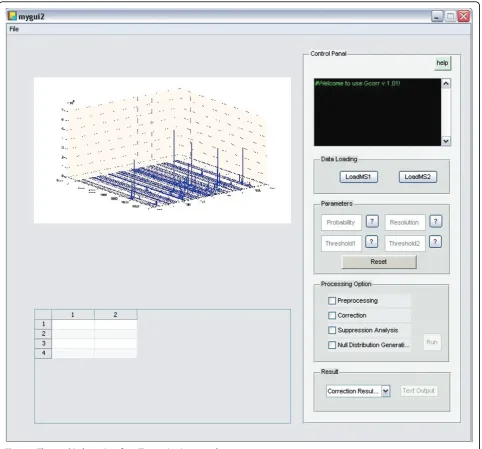Select table row header 3
Screen dimensions: 482x449
[43, 343]
